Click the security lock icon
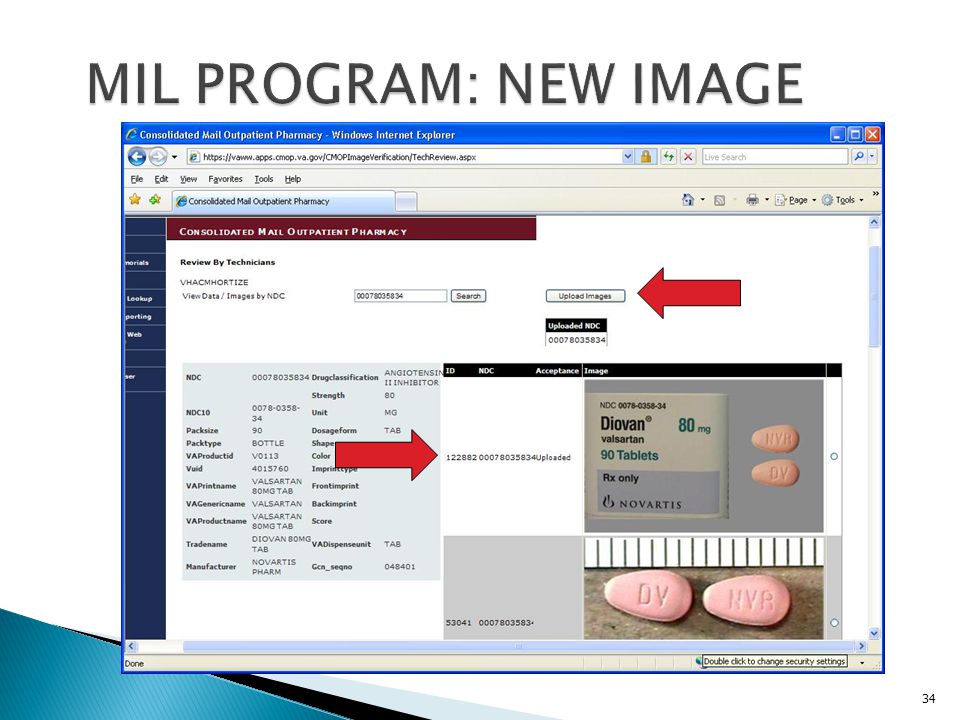The height and width of the screenshot is (720, 960). pyautogui.click(x=645, y=157)
